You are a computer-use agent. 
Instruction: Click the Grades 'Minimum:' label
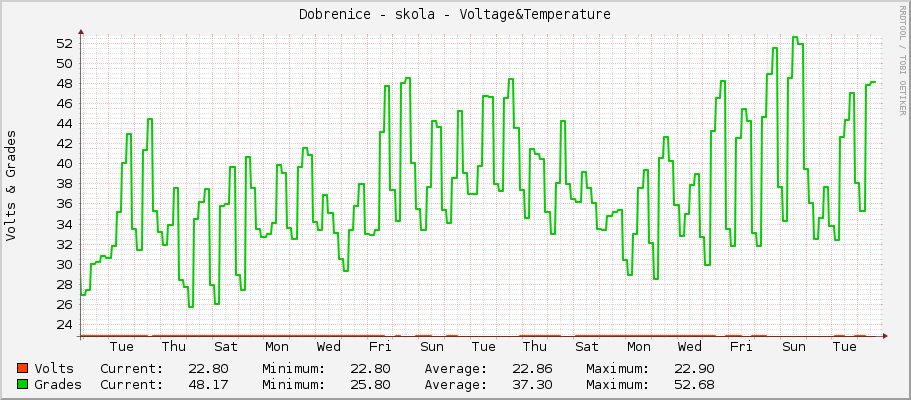pyautogui.click(x=293, y=385)
